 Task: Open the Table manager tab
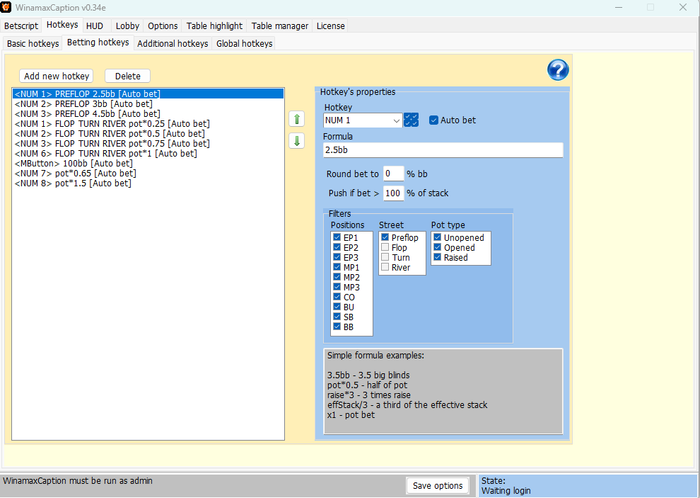(x=279, y=26)
